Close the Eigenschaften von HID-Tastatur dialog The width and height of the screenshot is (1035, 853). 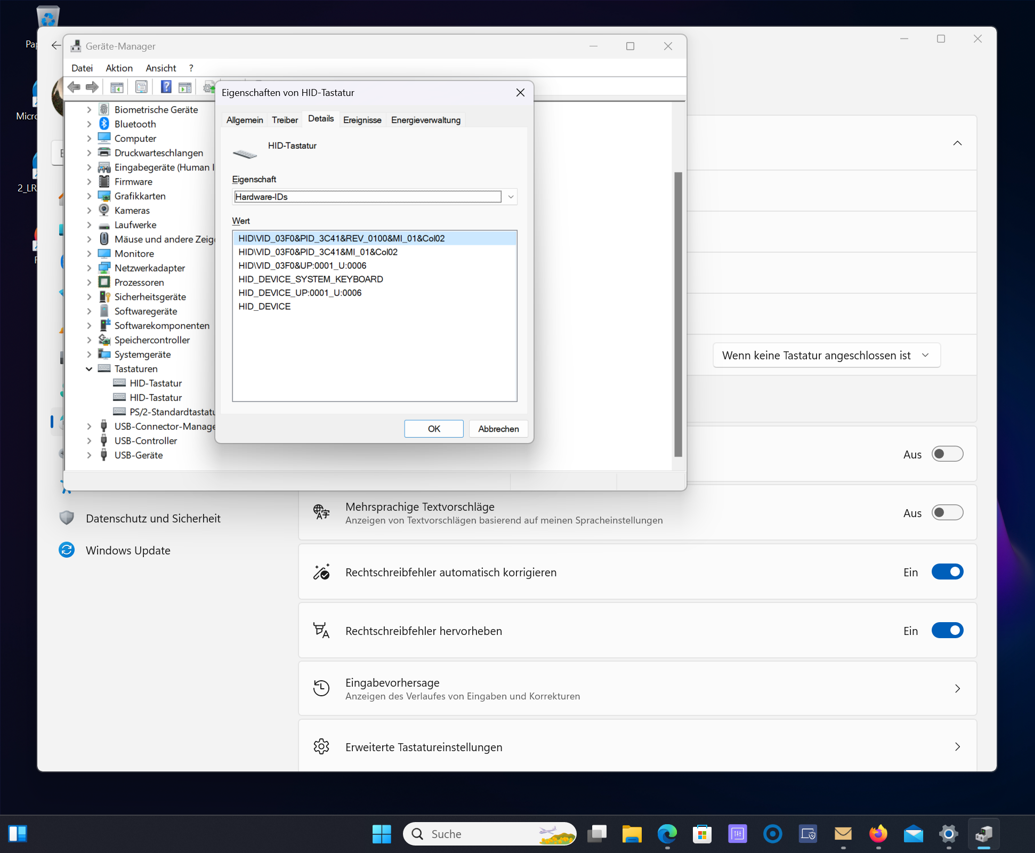point(520,92)
